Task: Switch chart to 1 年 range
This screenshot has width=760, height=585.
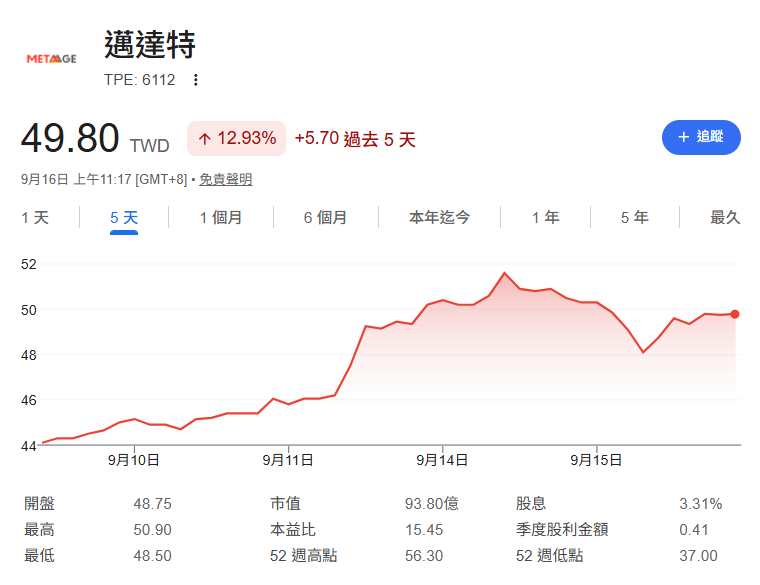Action: click(x=546, y=218)
